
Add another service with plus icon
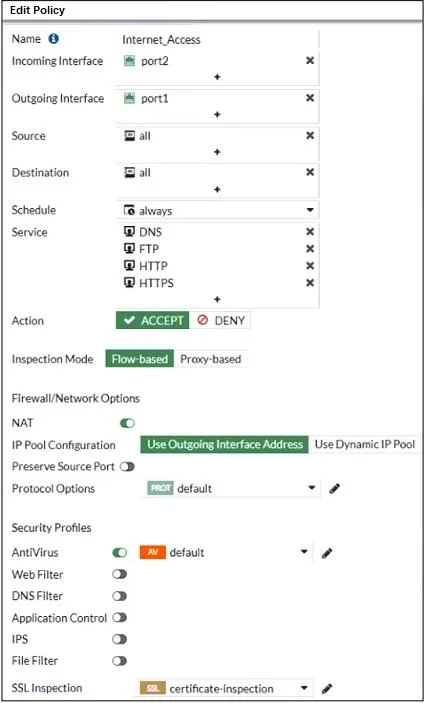tap(217, 299)
